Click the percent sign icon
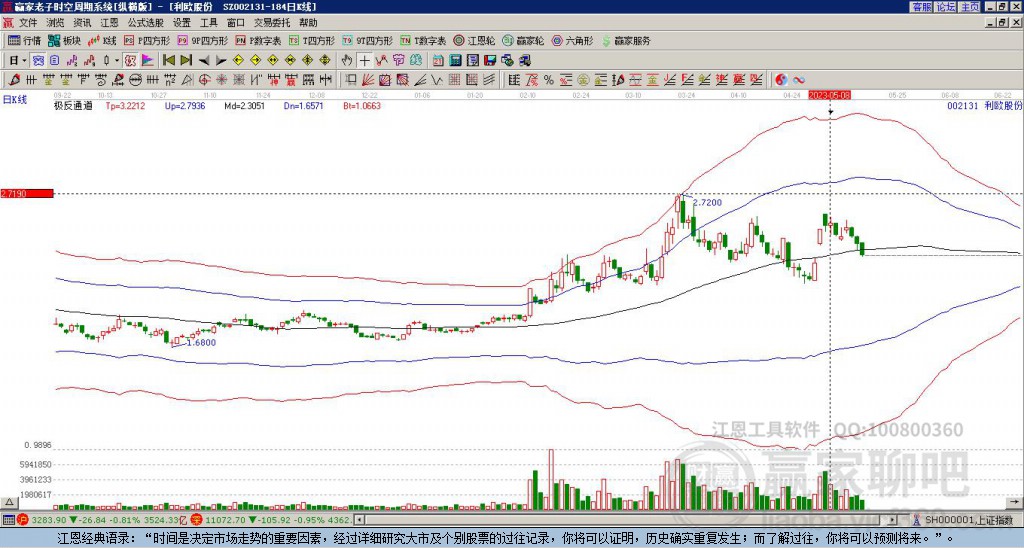The image size is (1024, 548). pyautogui.click(x=549, y=80)
